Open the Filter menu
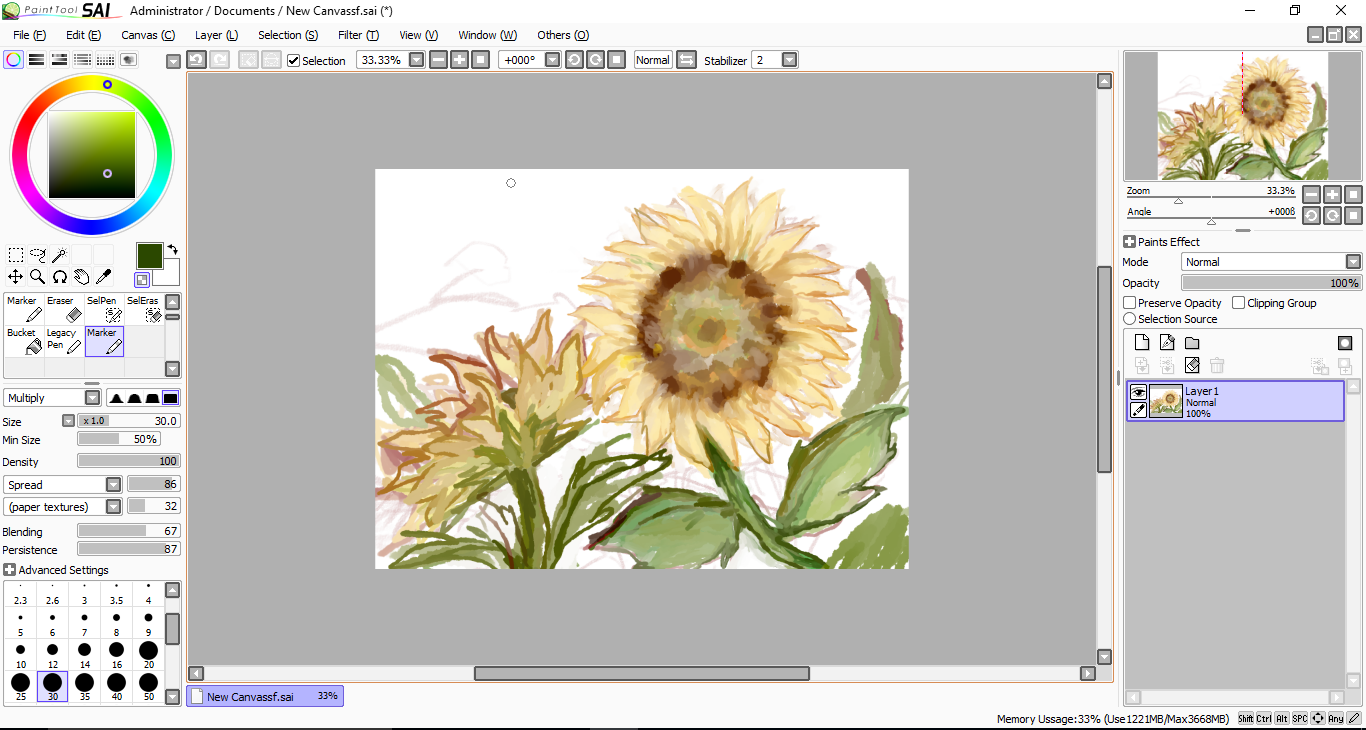This screenshot has width=1366, height=730. 357,35
